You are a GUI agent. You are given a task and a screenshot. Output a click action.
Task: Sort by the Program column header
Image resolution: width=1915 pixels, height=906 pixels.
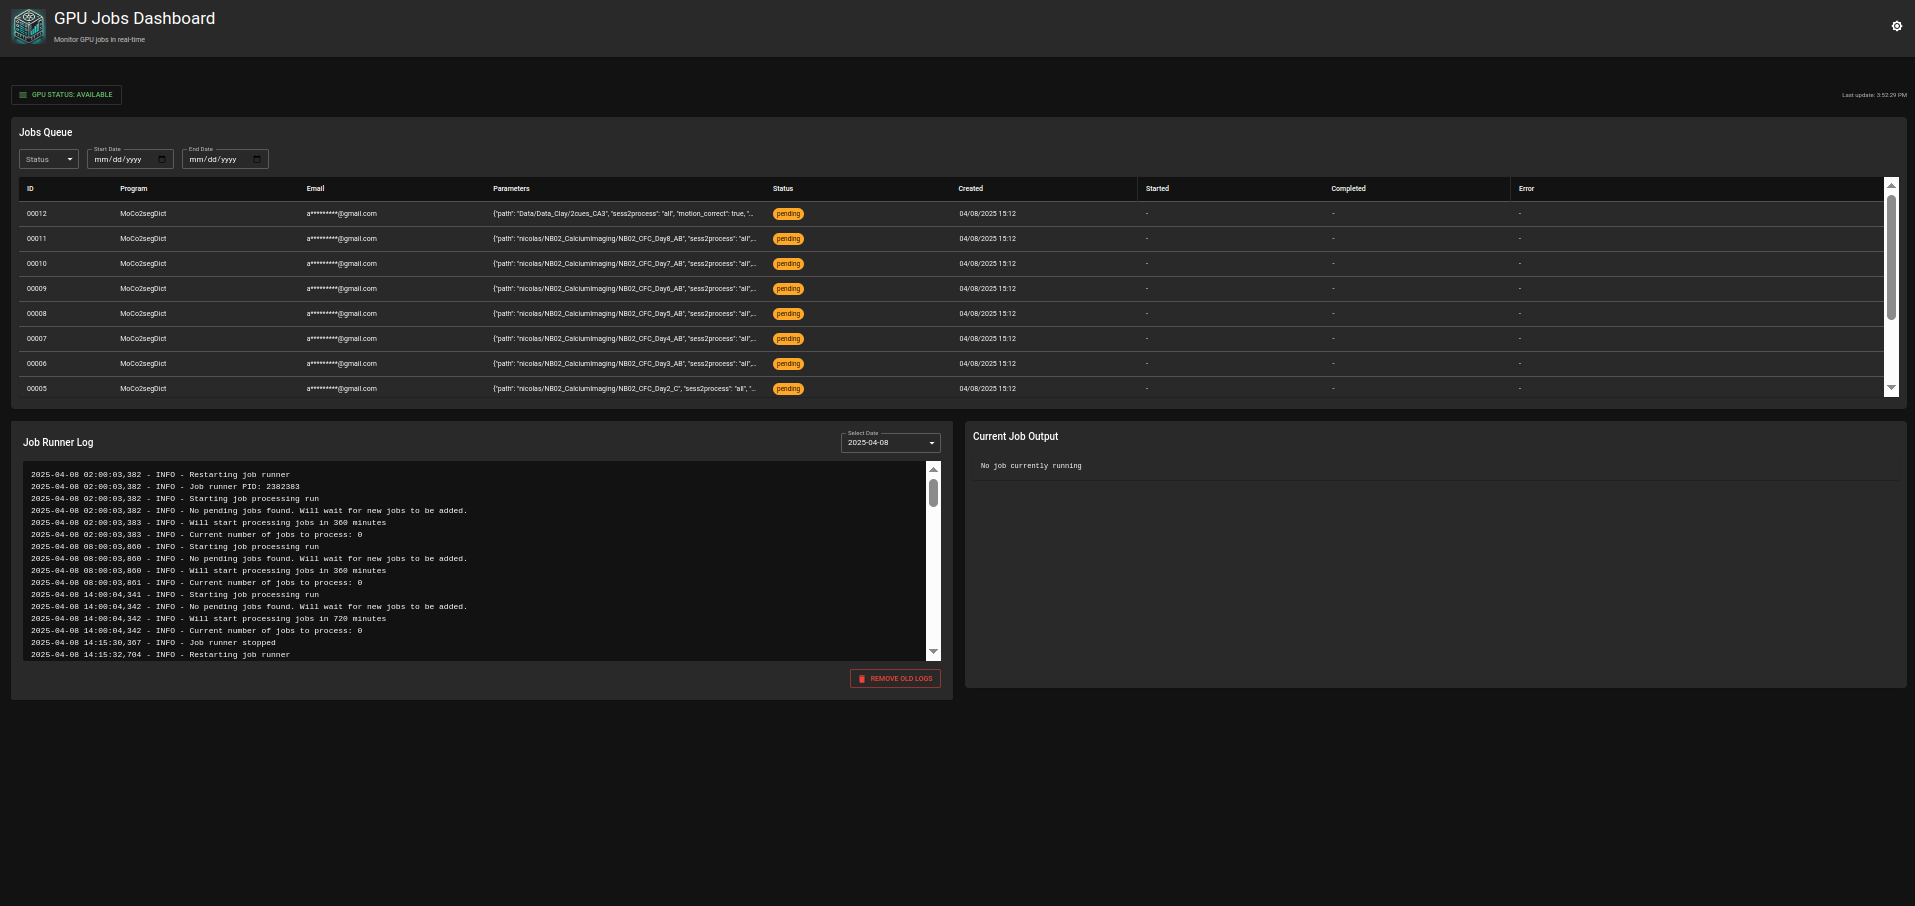pyautogui.click(x=133, y=188)
